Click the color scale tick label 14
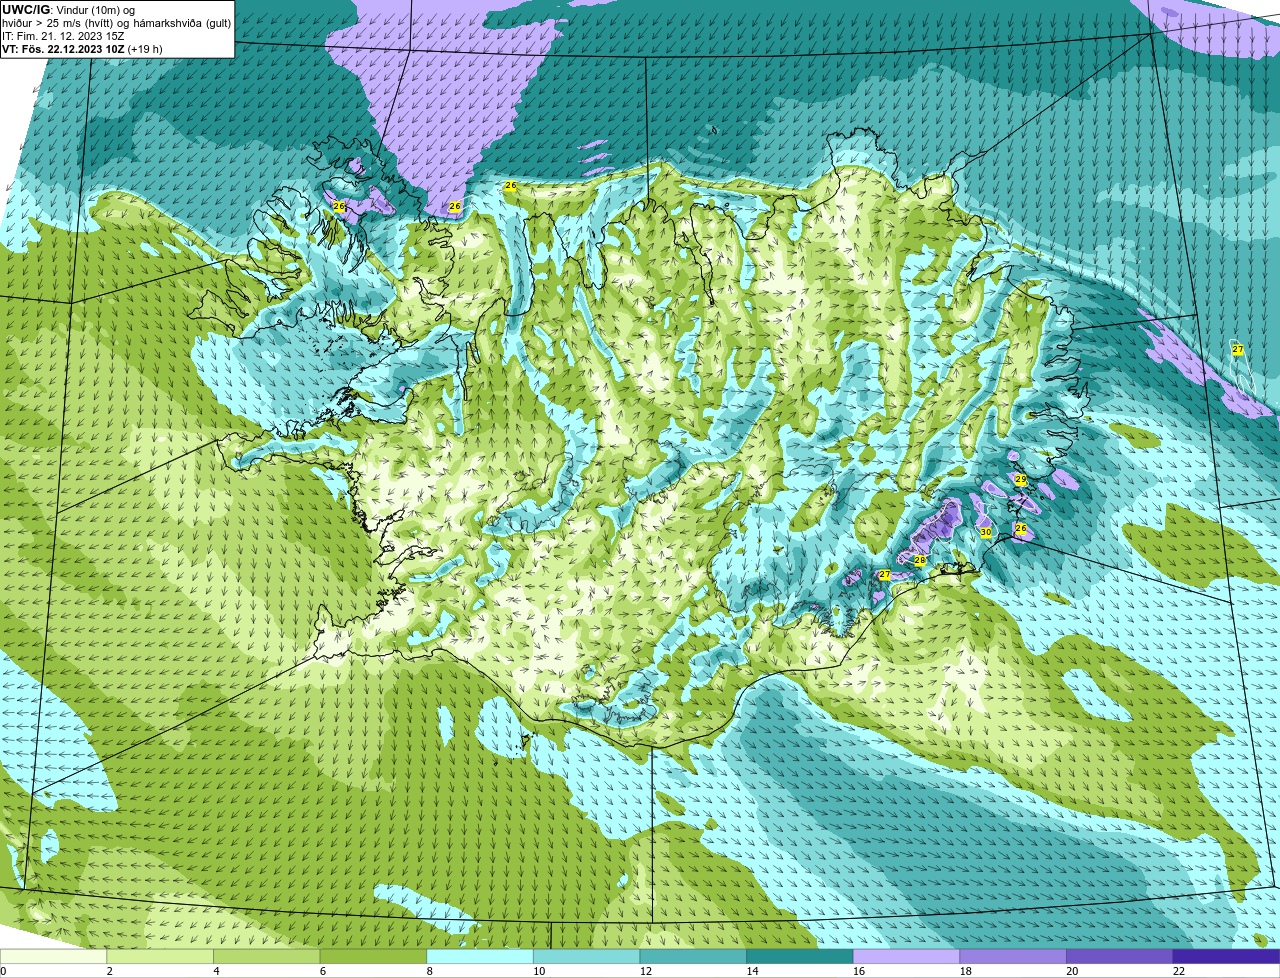Image resolution: width=1280 pixels, height=978 pixels. [752, 971]
